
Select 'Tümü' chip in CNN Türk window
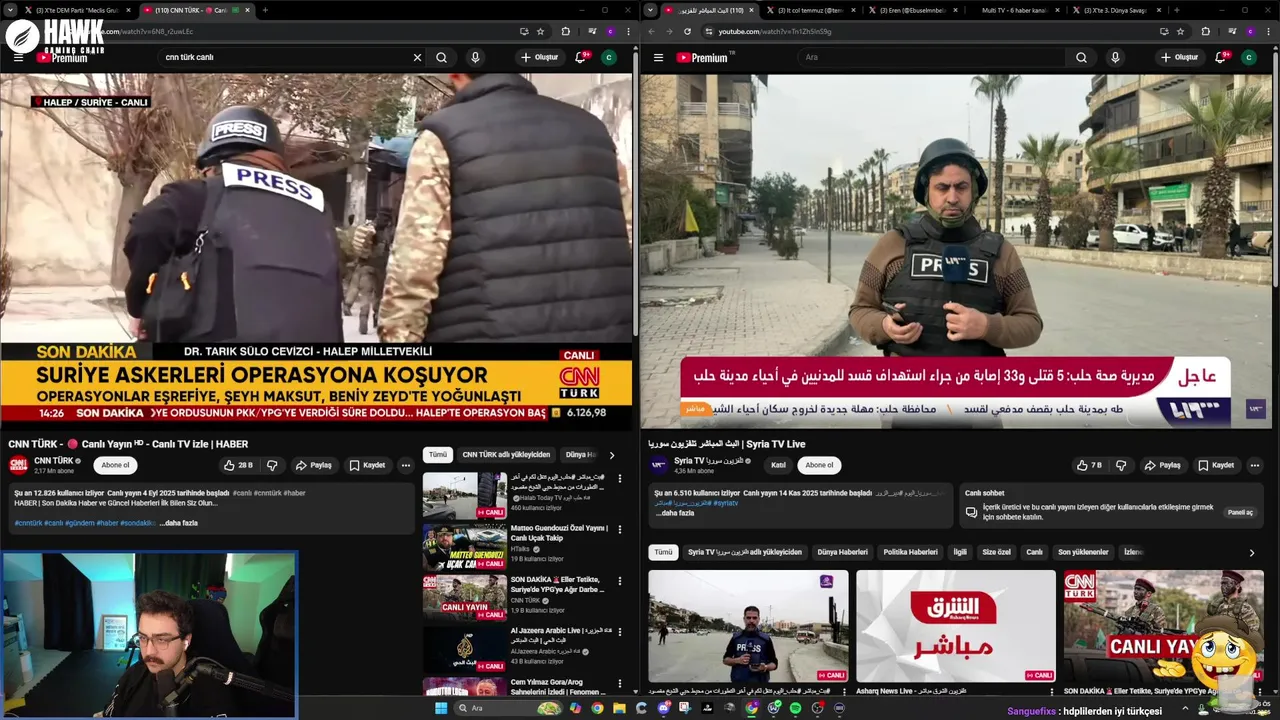(x=438, y=455)
